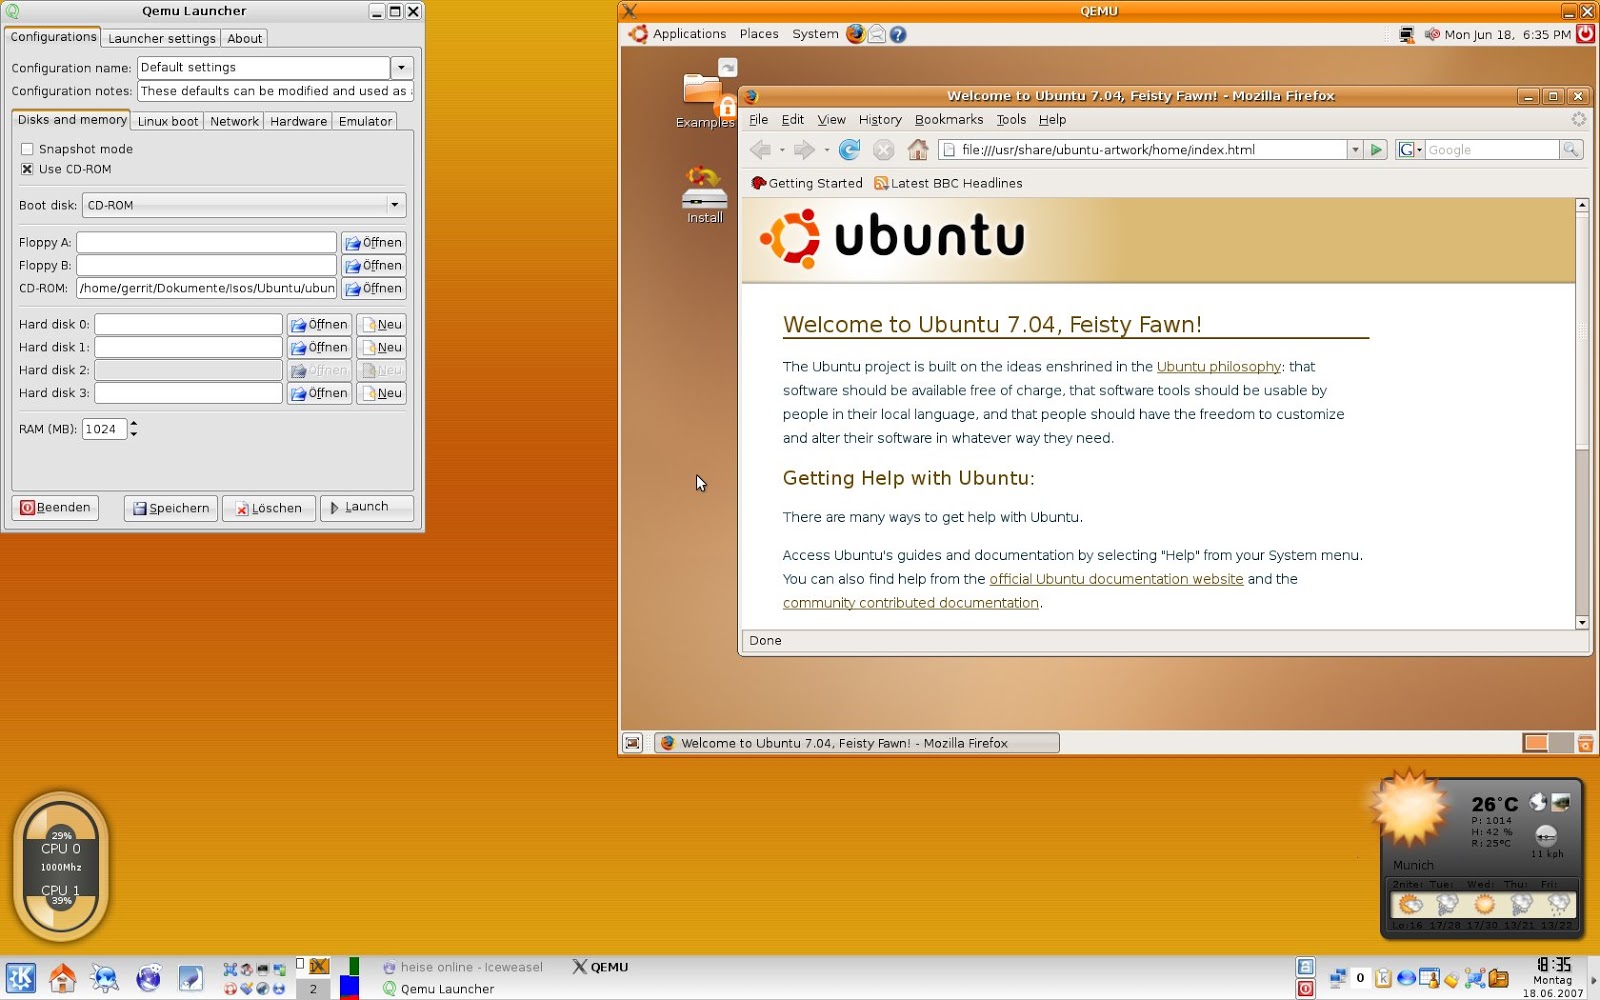Image resolution: width=1600 pixels, height=1000 pixels.
Task: Expand the Boot disk dropdown
Action: coord(394,205)
